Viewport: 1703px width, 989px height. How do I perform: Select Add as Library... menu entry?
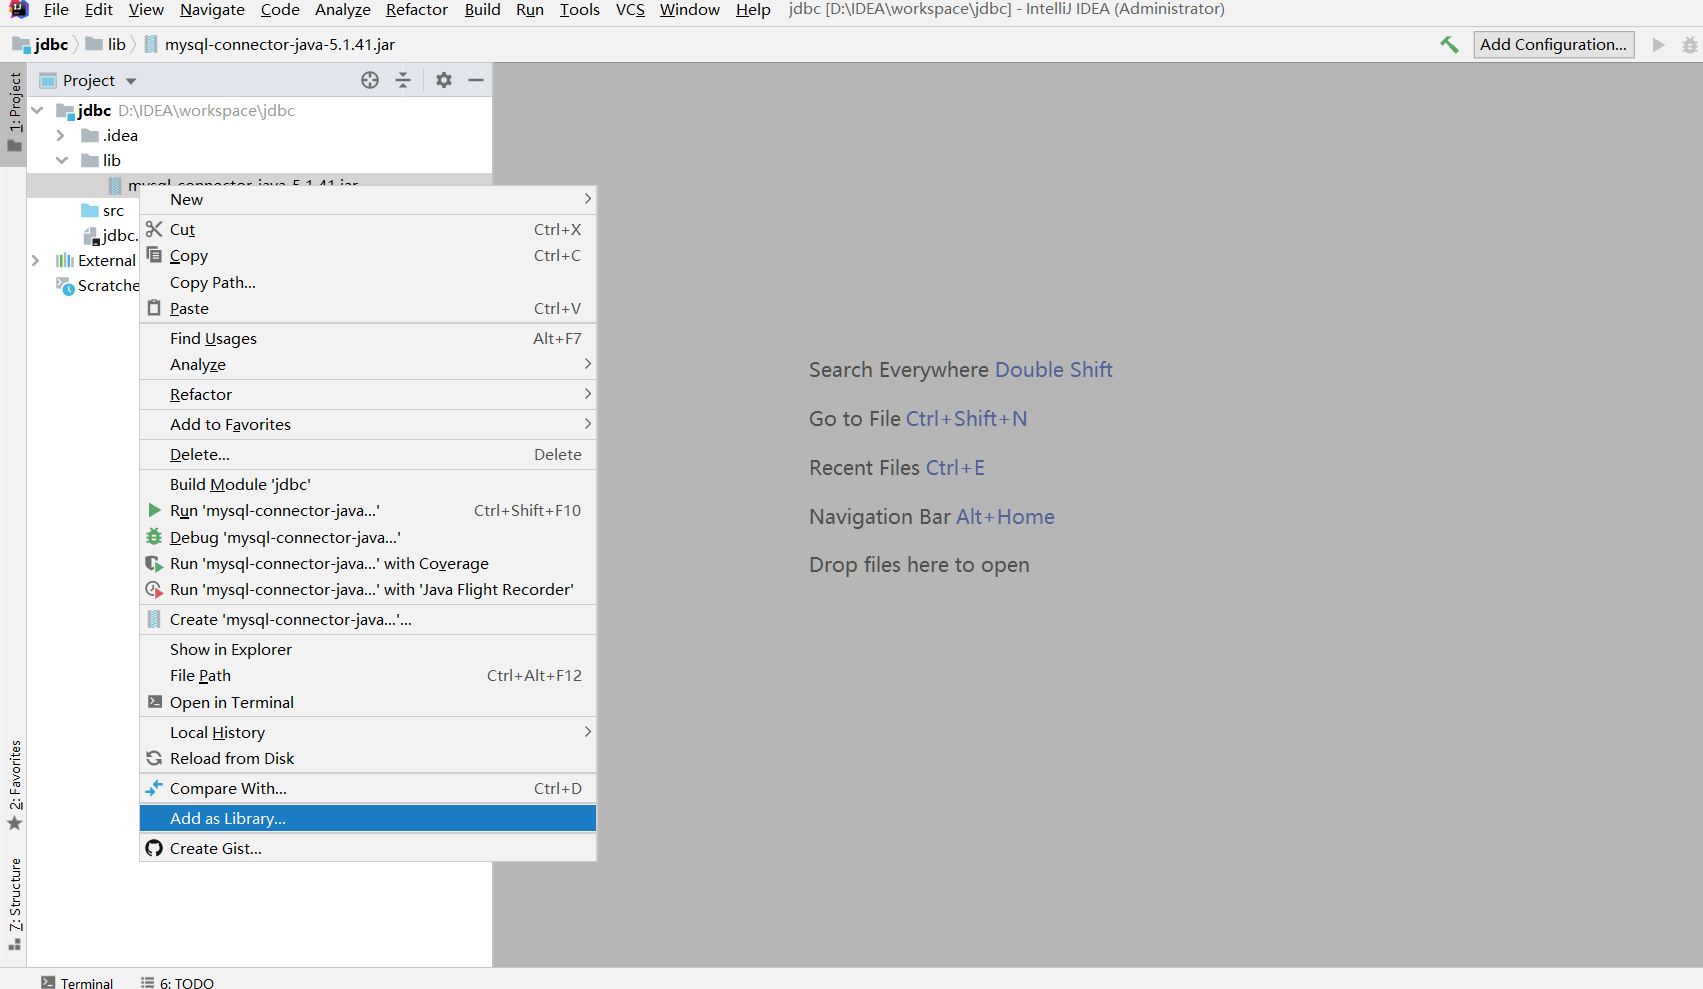pos(368,818)
